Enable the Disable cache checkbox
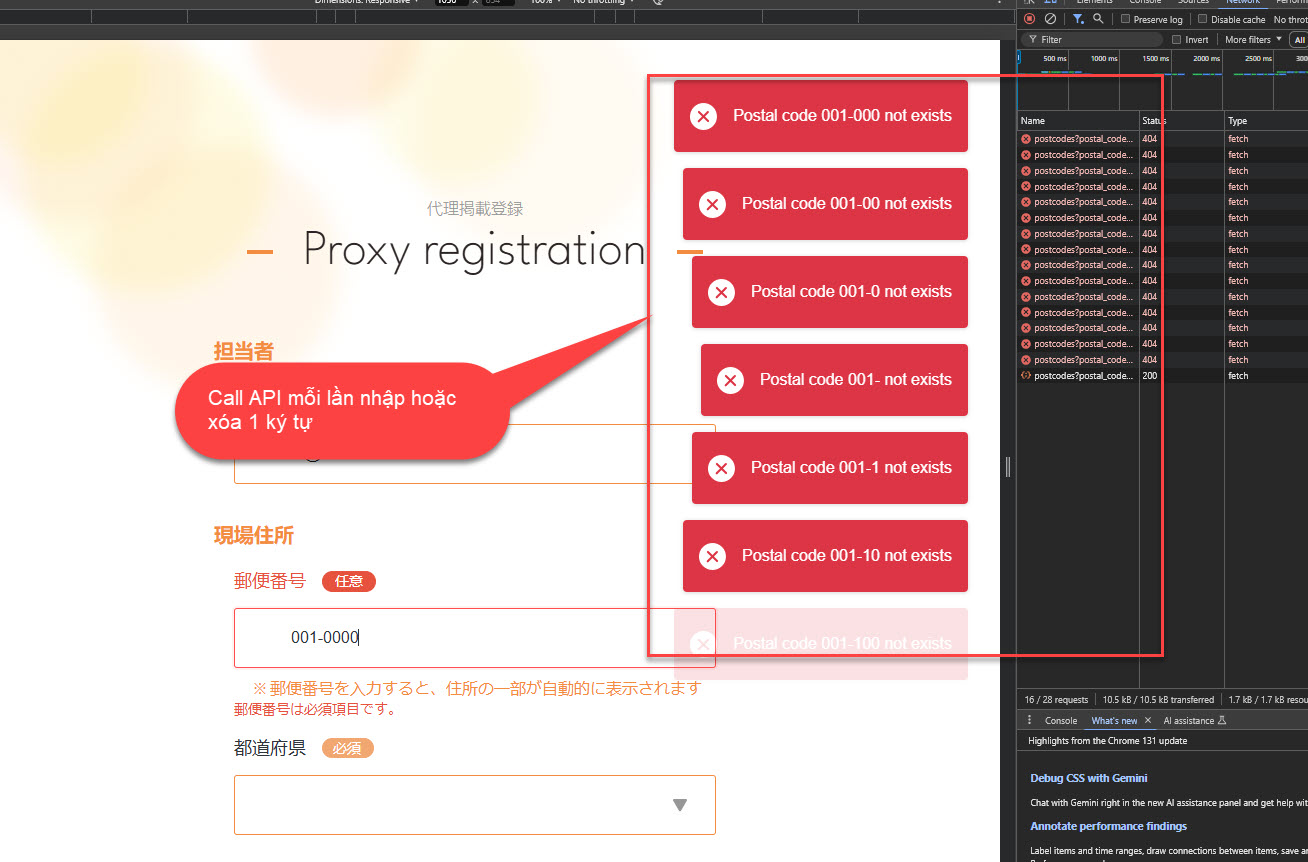The image size is (1308, 862). [x=1203, y=19]
